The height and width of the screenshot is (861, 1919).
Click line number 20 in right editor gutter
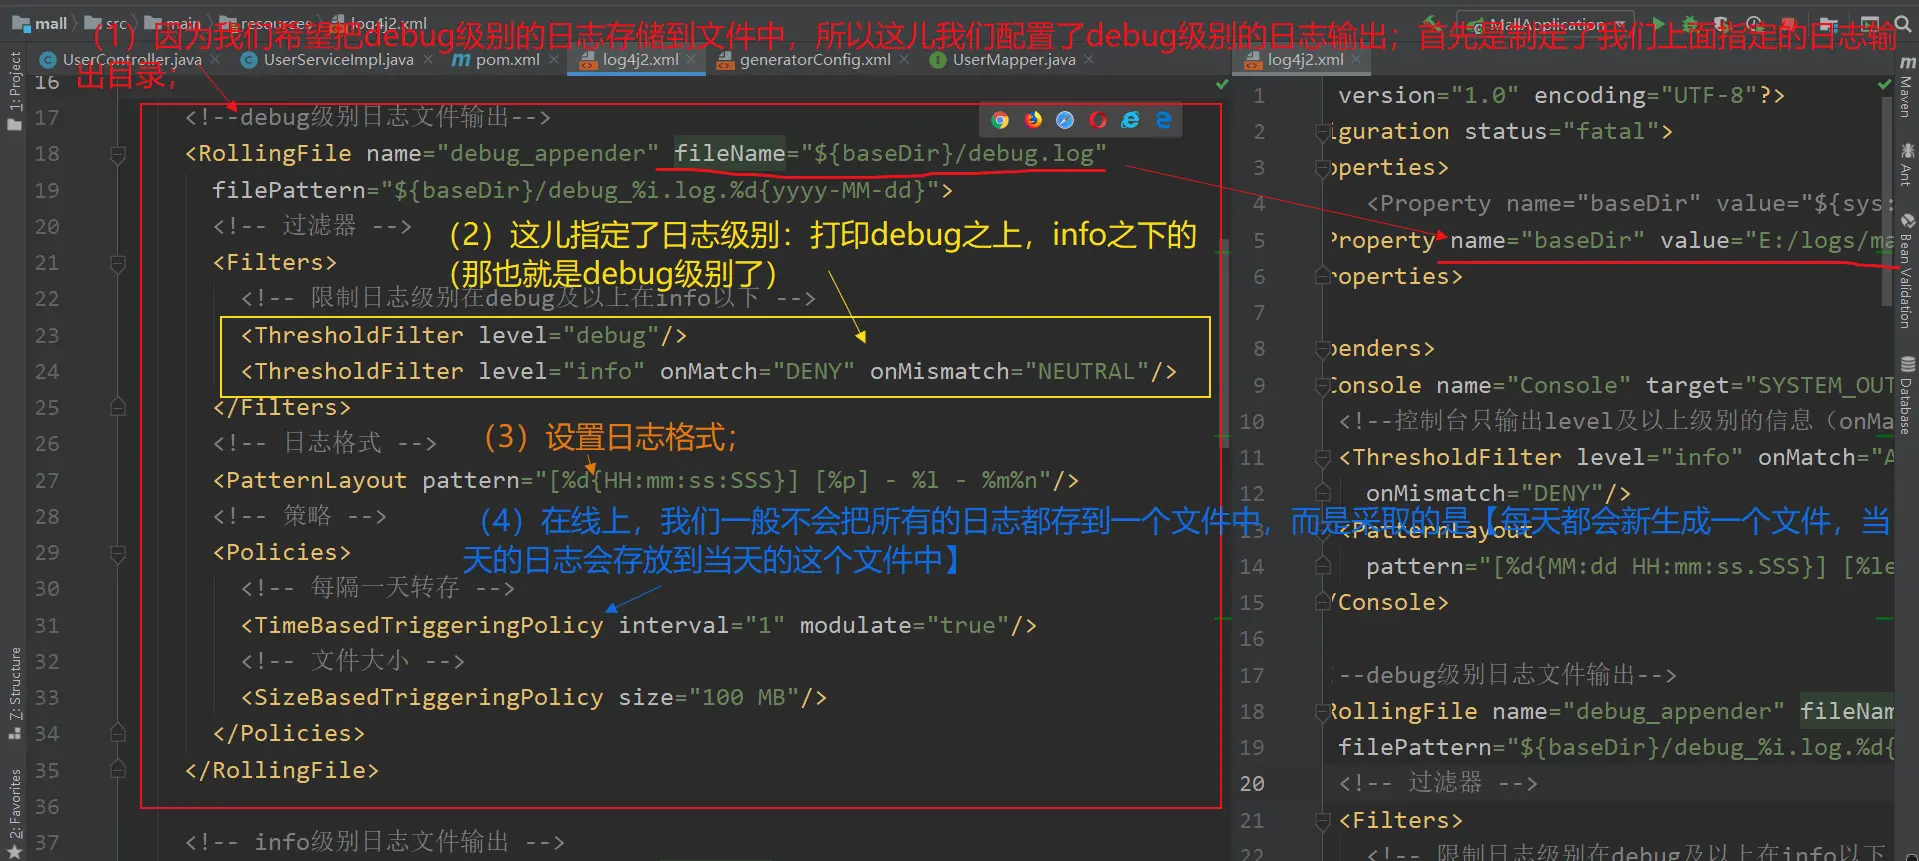click(1252, 784)
